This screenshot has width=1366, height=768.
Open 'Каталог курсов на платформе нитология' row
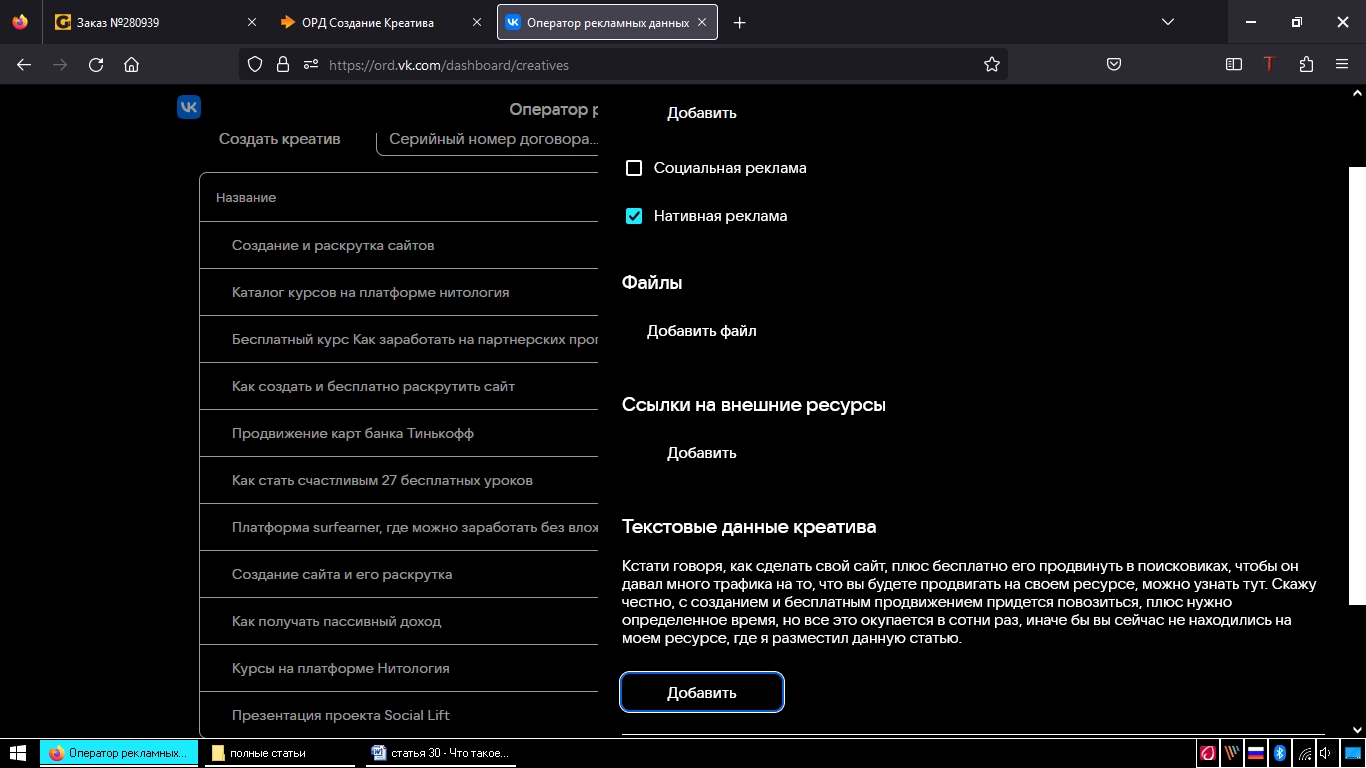click(x=399, y=292)
